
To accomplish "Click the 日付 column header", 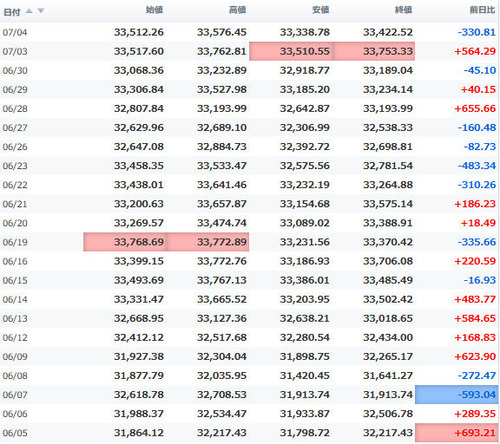I will [x=11, y=12].
